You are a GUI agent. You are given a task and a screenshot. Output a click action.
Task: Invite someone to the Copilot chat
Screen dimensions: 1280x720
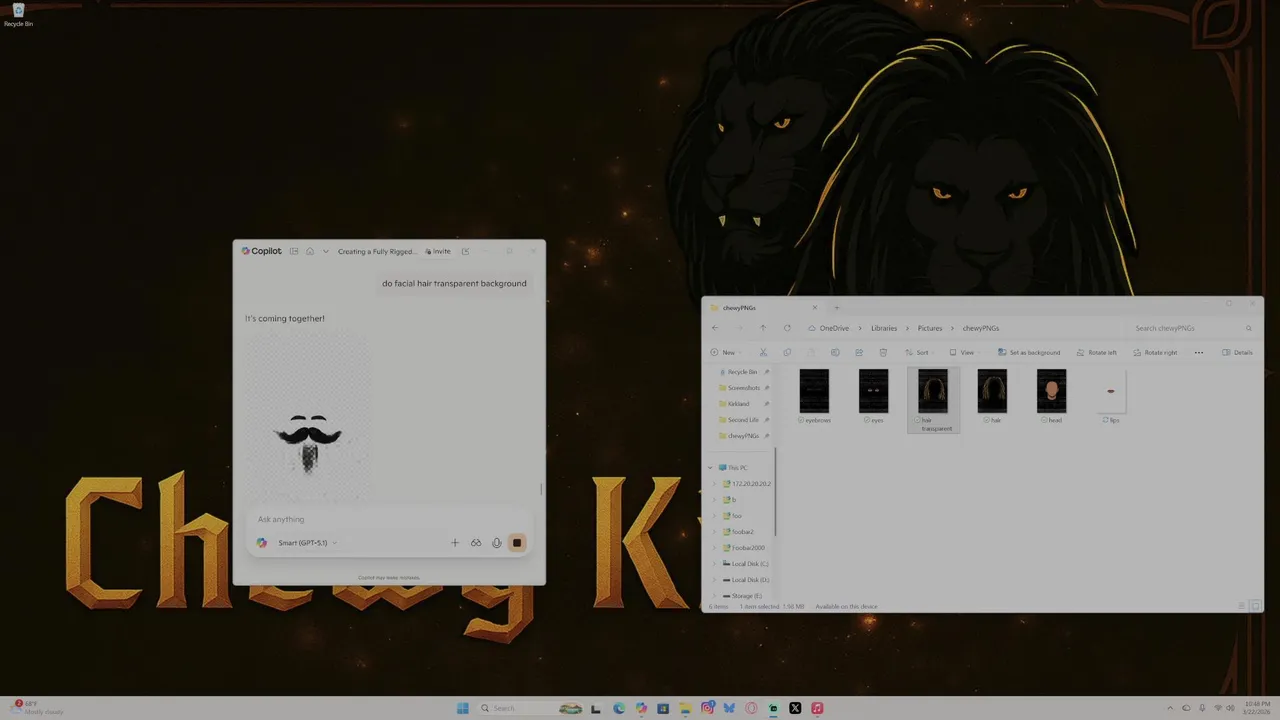[x=438, y=251]
